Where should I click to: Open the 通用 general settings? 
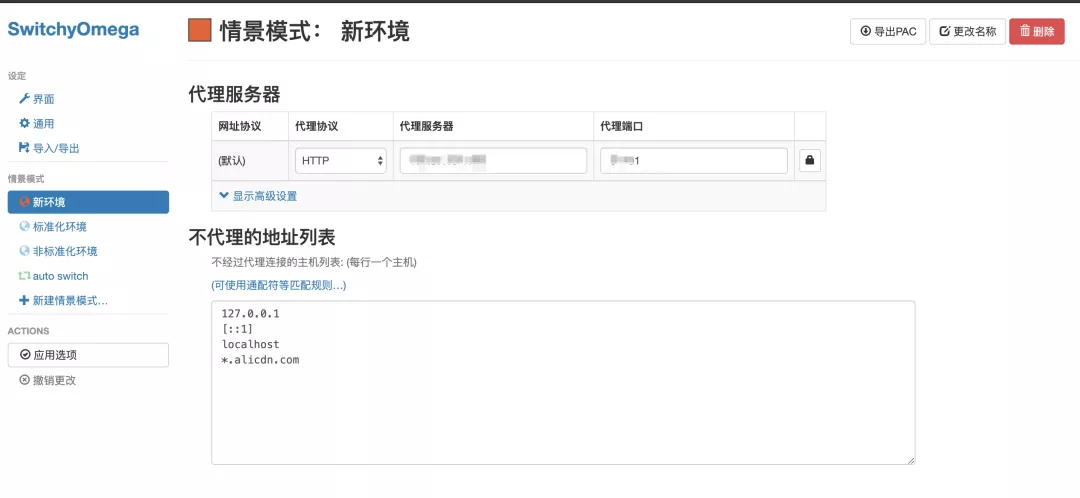point(37,124)
